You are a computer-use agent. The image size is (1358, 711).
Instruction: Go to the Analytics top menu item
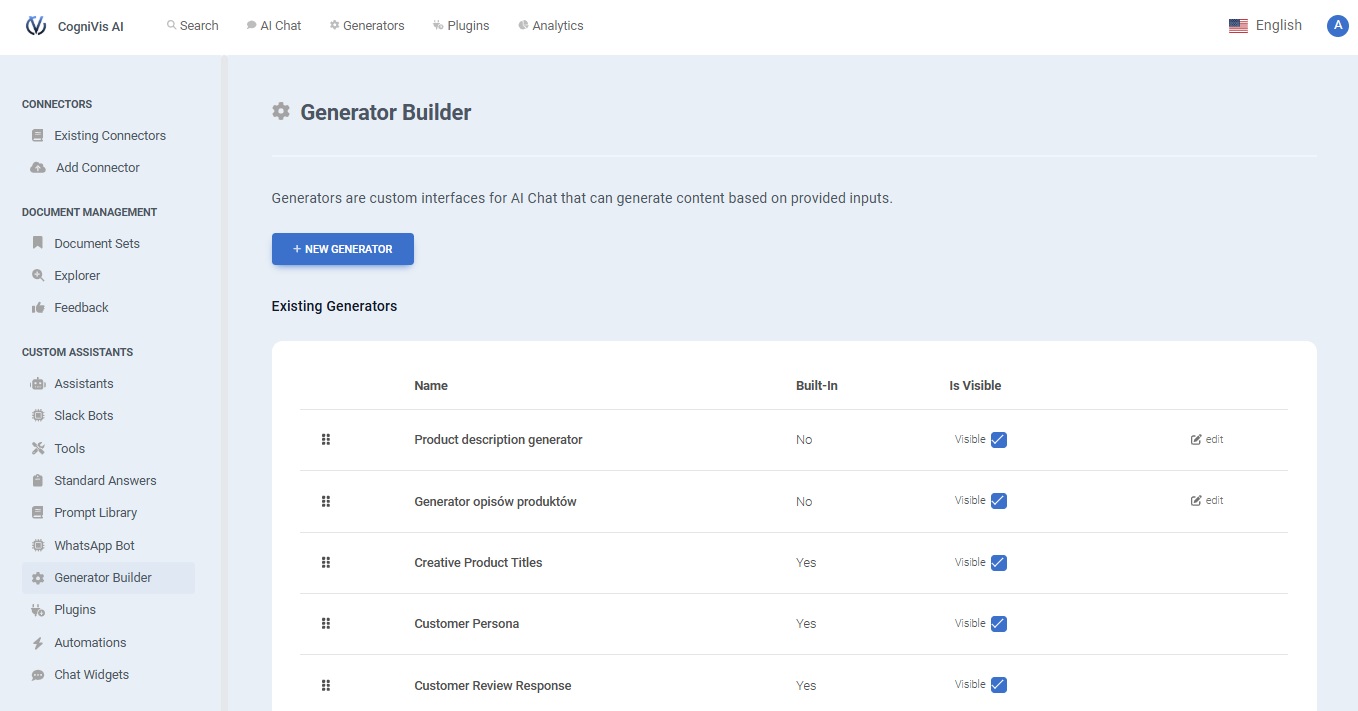pyautogui.click(x=551, y=26)
